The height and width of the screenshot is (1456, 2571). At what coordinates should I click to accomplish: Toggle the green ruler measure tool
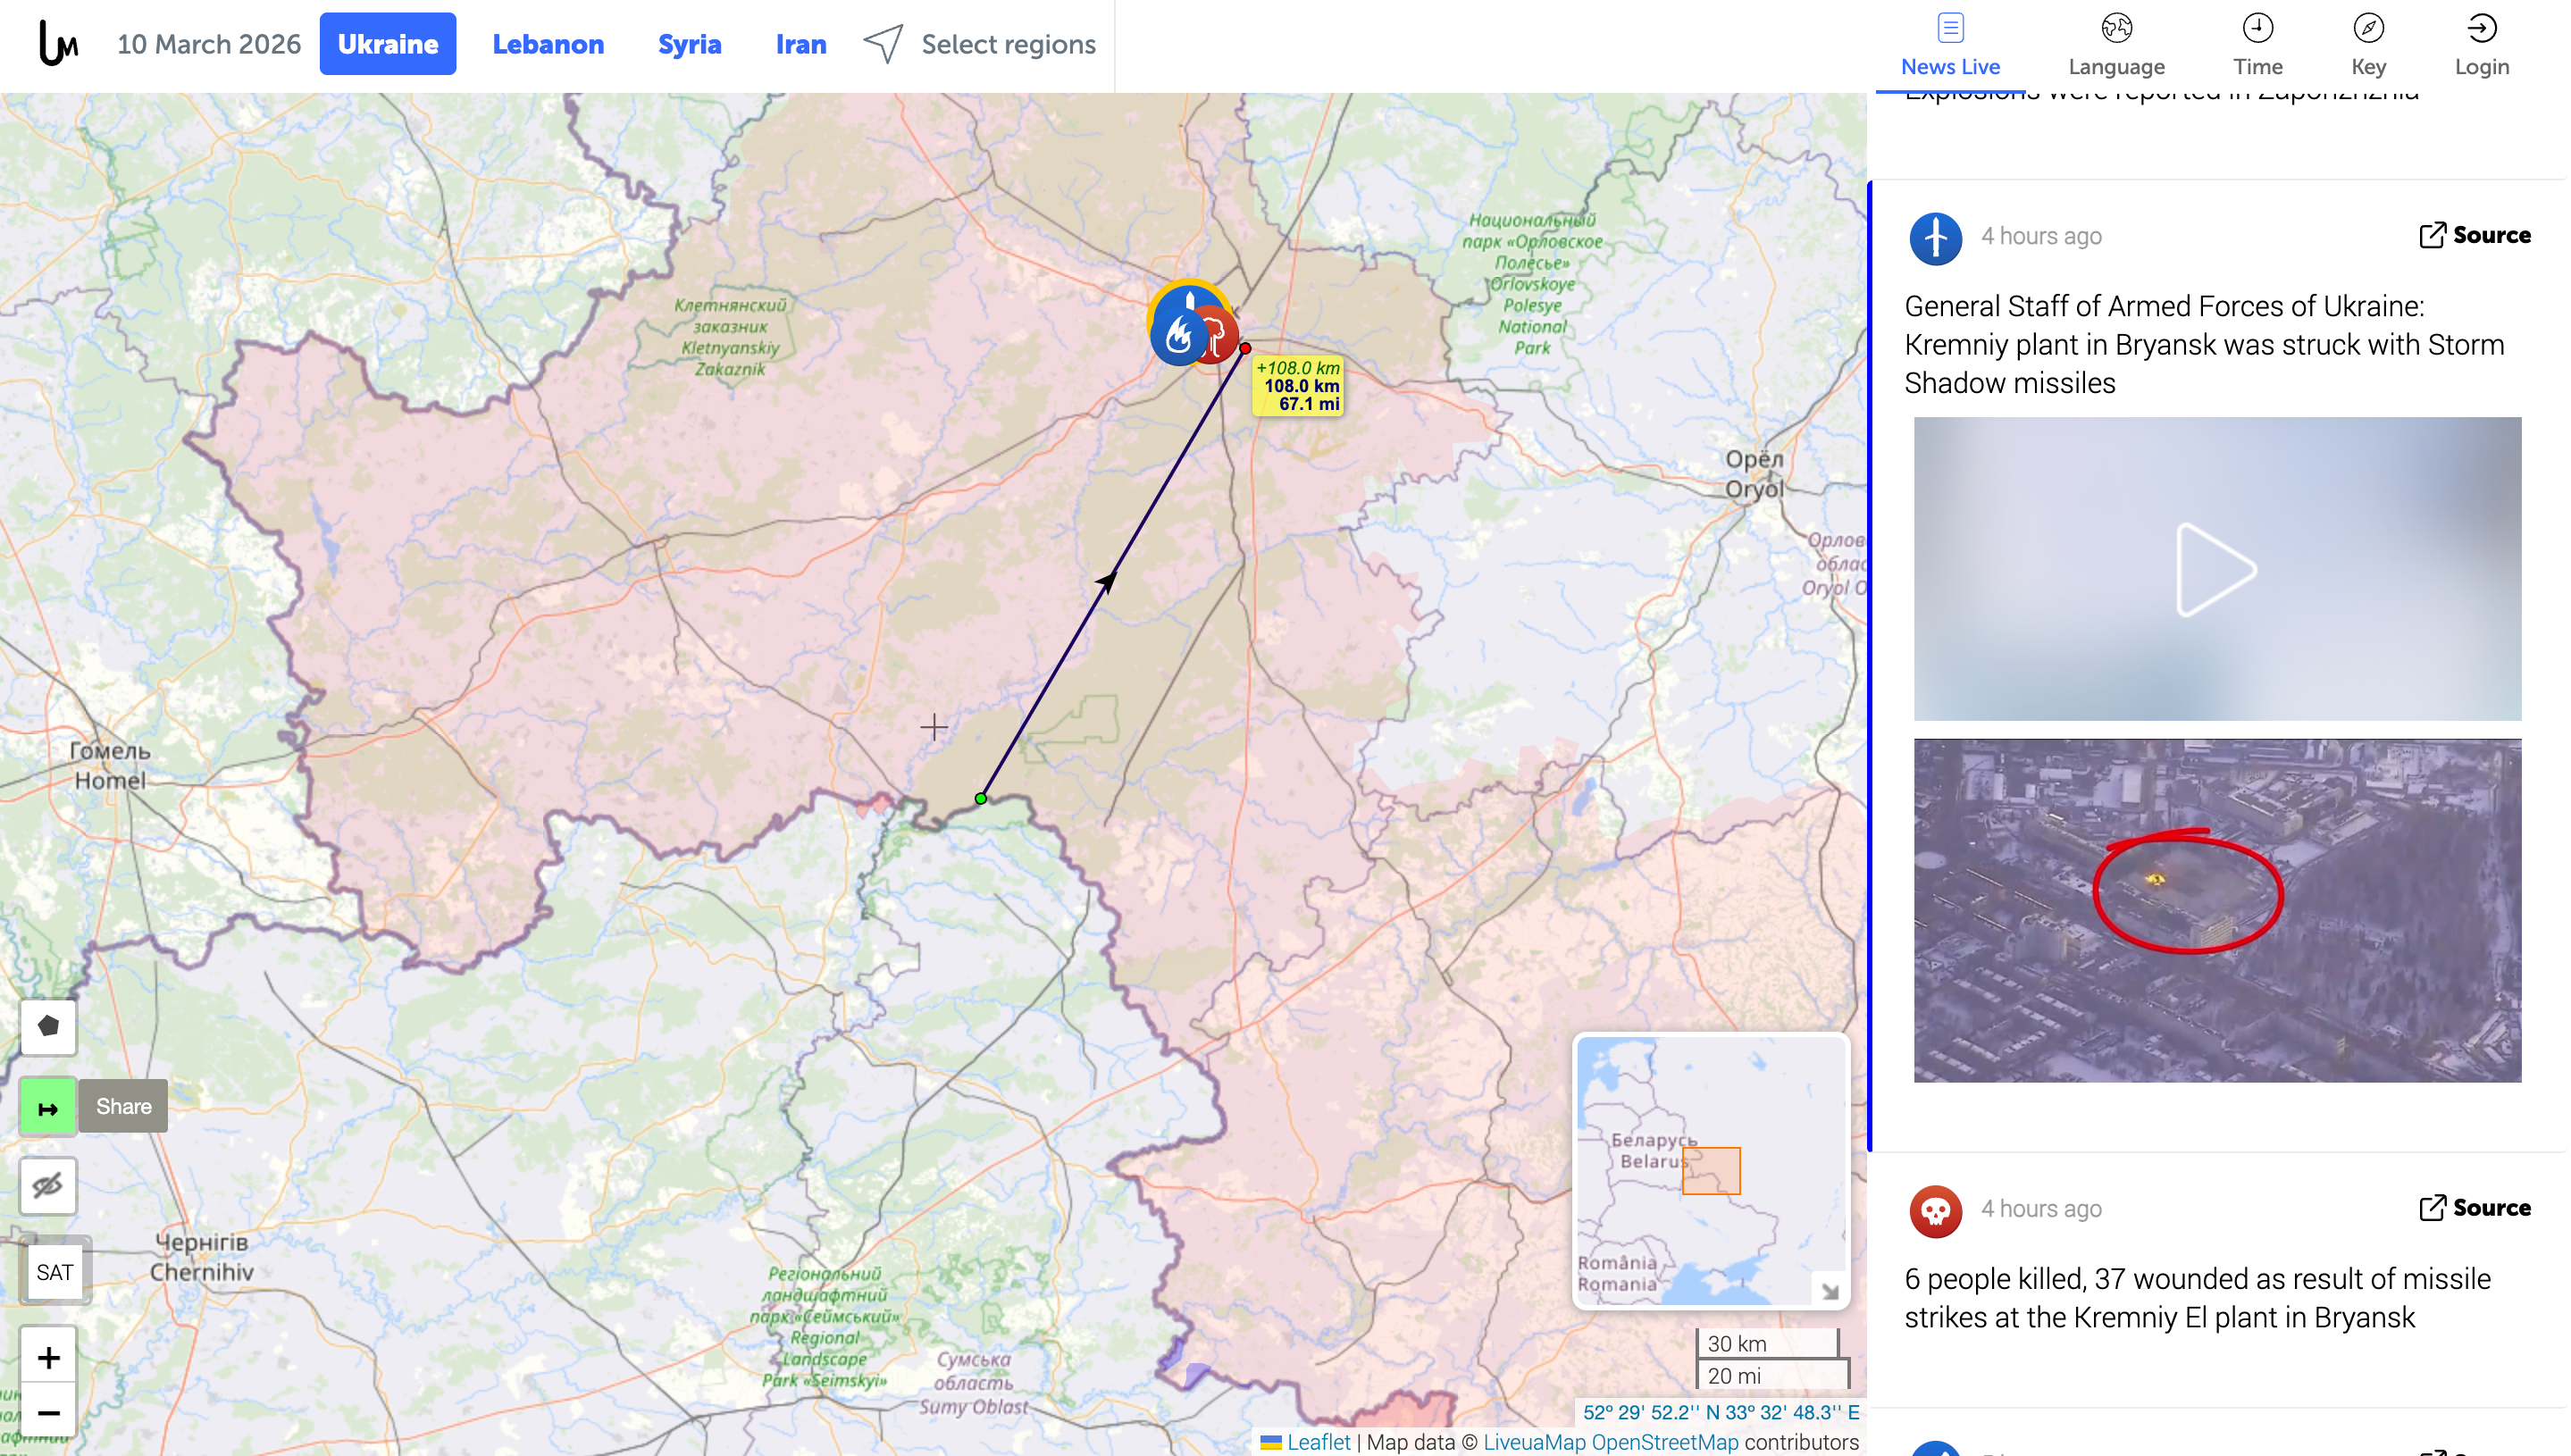click(x=48, y=1108)
